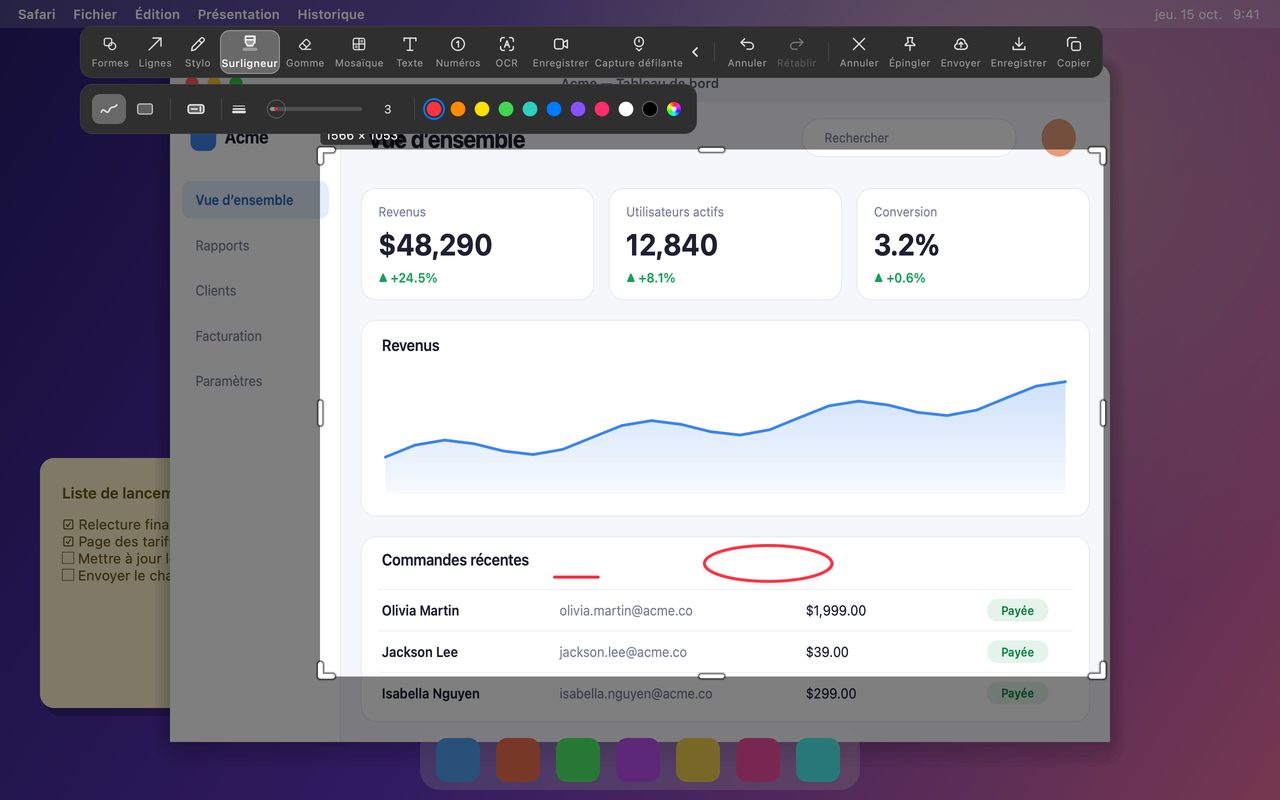This screenshot has height=800, width=1280.
Task: Click the Rechercher search field
Action: pyautogui.click(x=909, y=138)
